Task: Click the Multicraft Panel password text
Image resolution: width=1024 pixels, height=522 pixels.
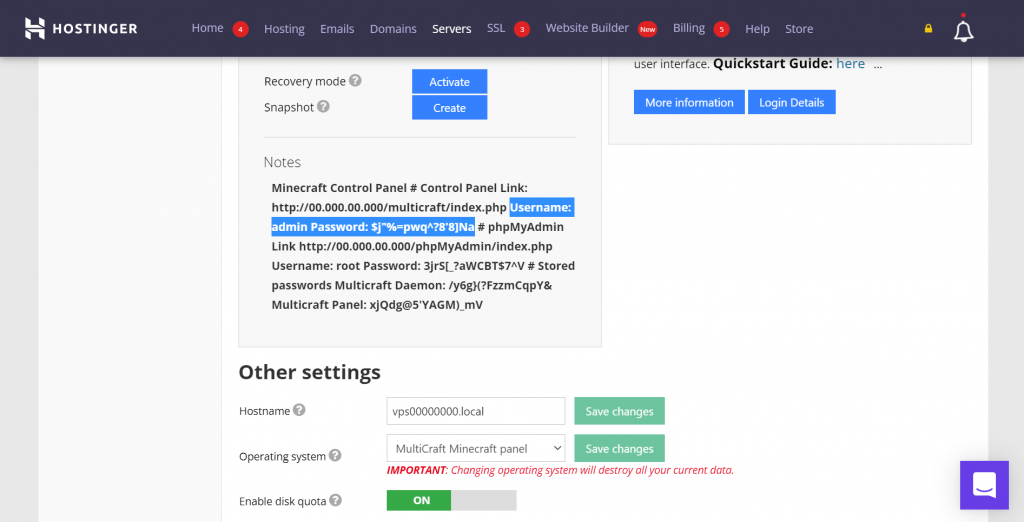Action: pos(377,305)
